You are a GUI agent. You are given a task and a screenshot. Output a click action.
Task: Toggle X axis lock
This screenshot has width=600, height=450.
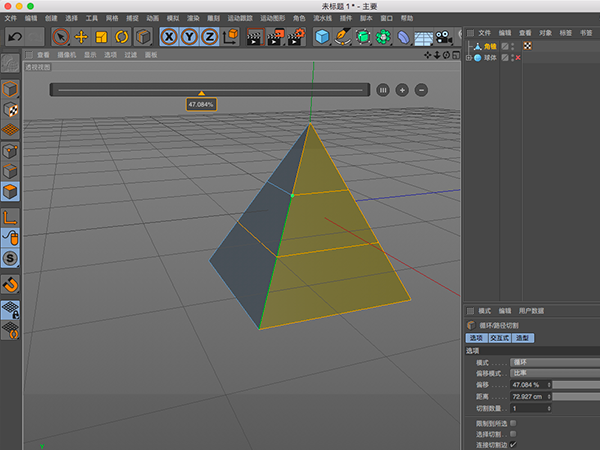[x=169, y=37]
